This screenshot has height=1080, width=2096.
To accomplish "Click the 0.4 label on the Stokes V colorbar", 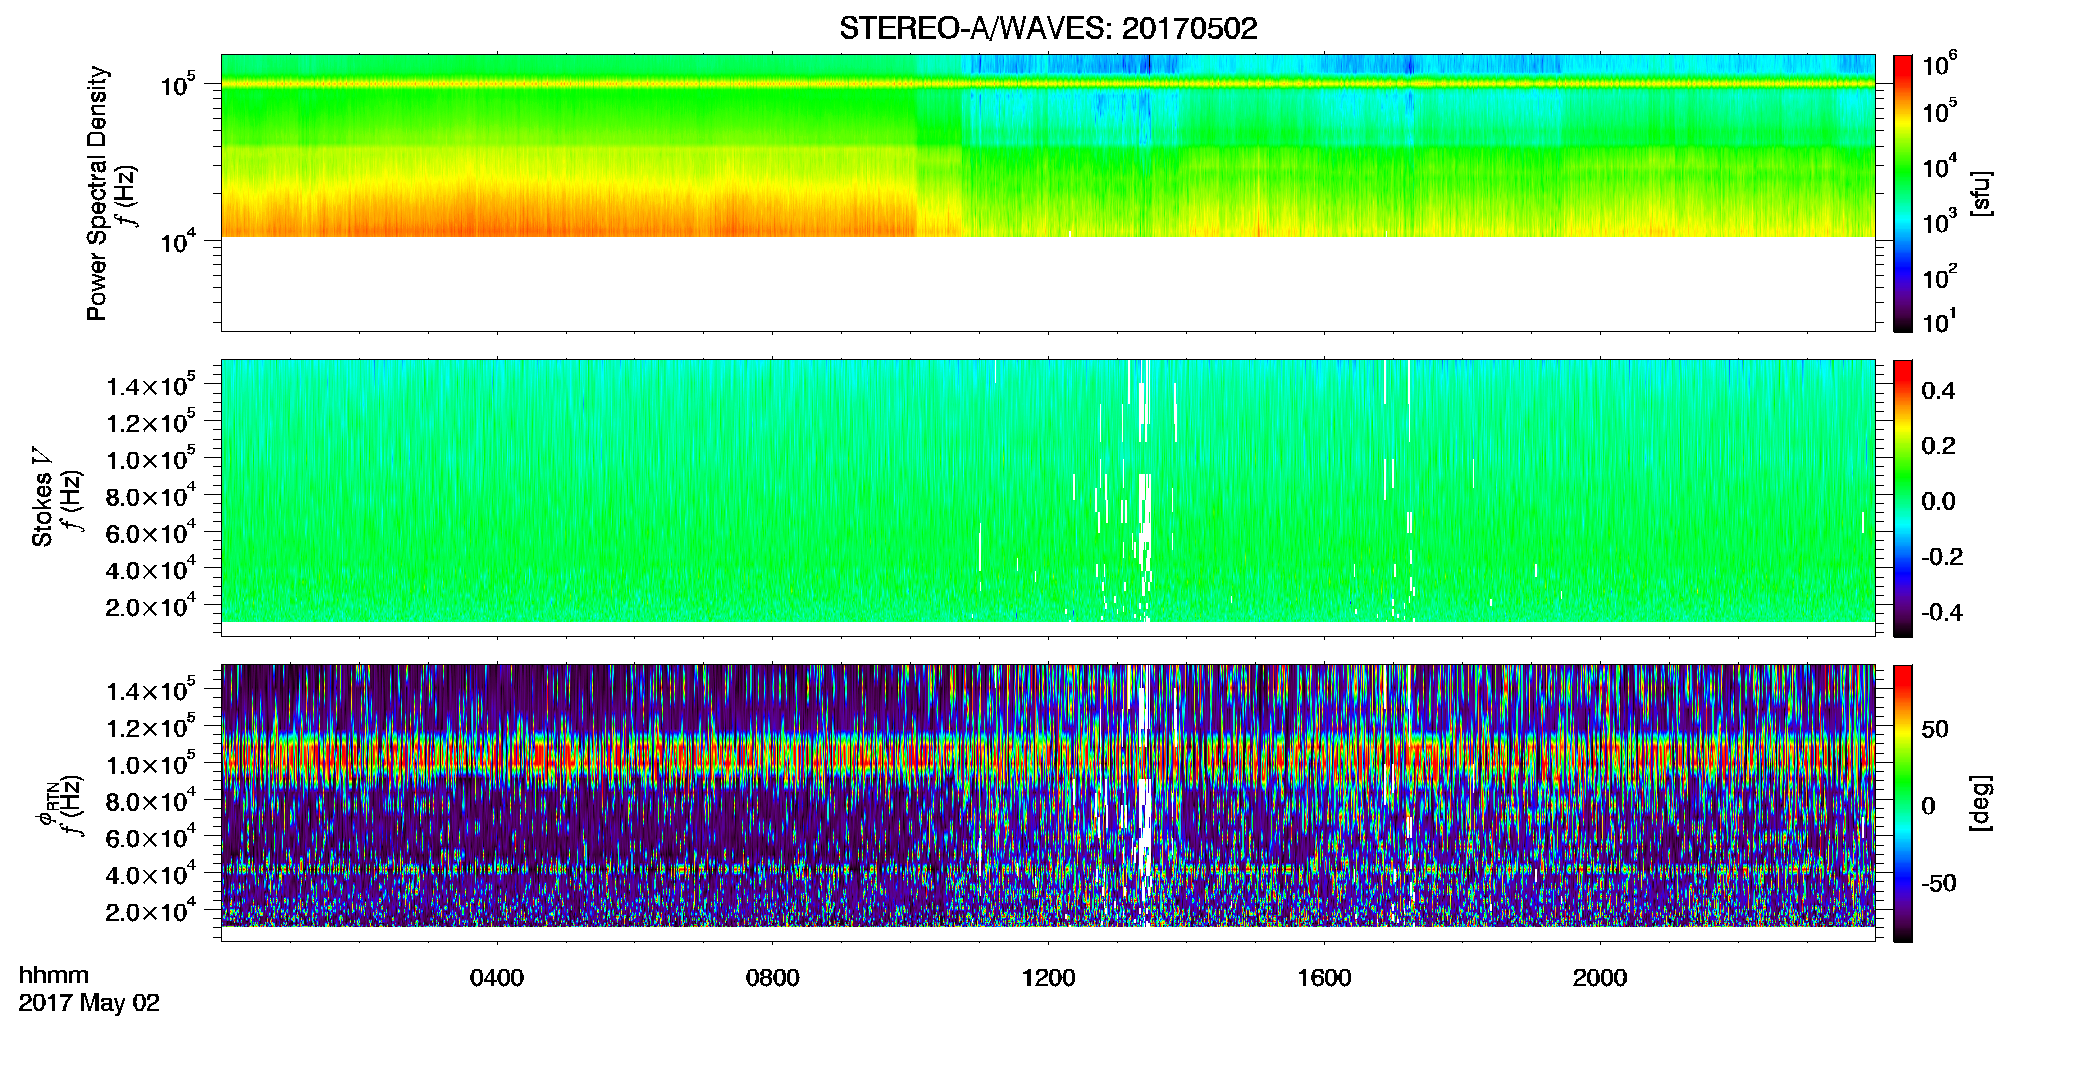I will 1938,391.
